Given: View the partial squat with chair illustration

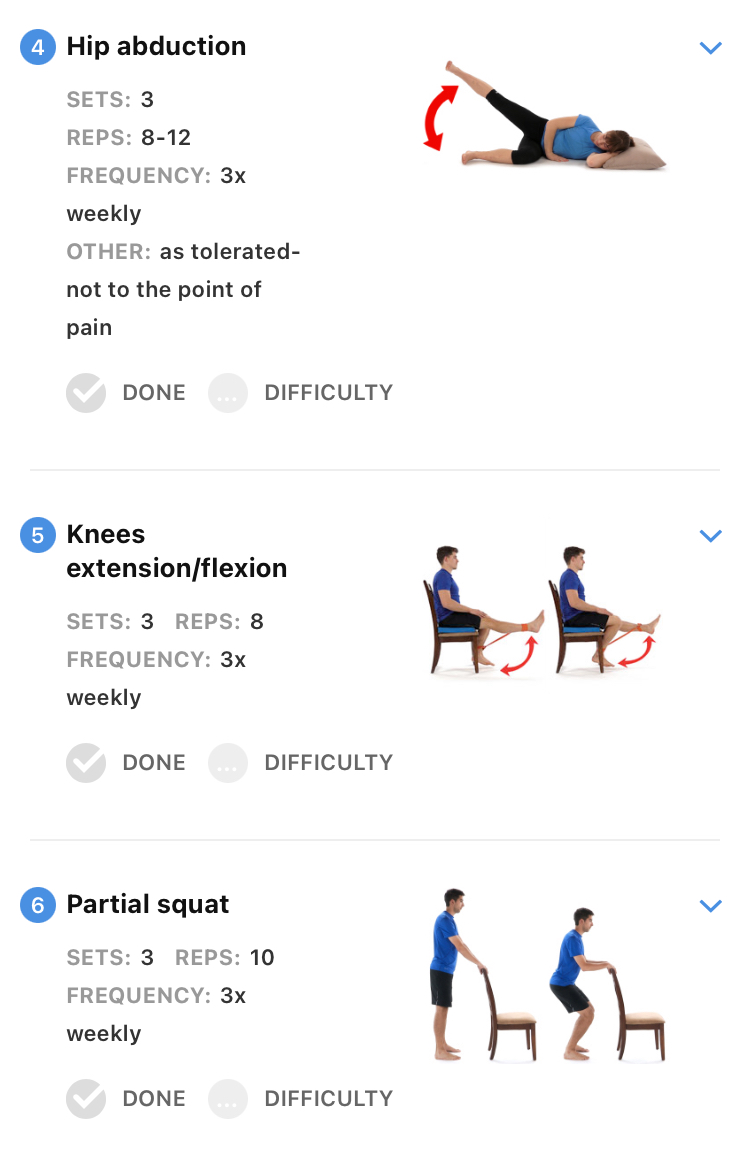Looking at the screenshot, I should pyautogui.click(x=548, y=976).
